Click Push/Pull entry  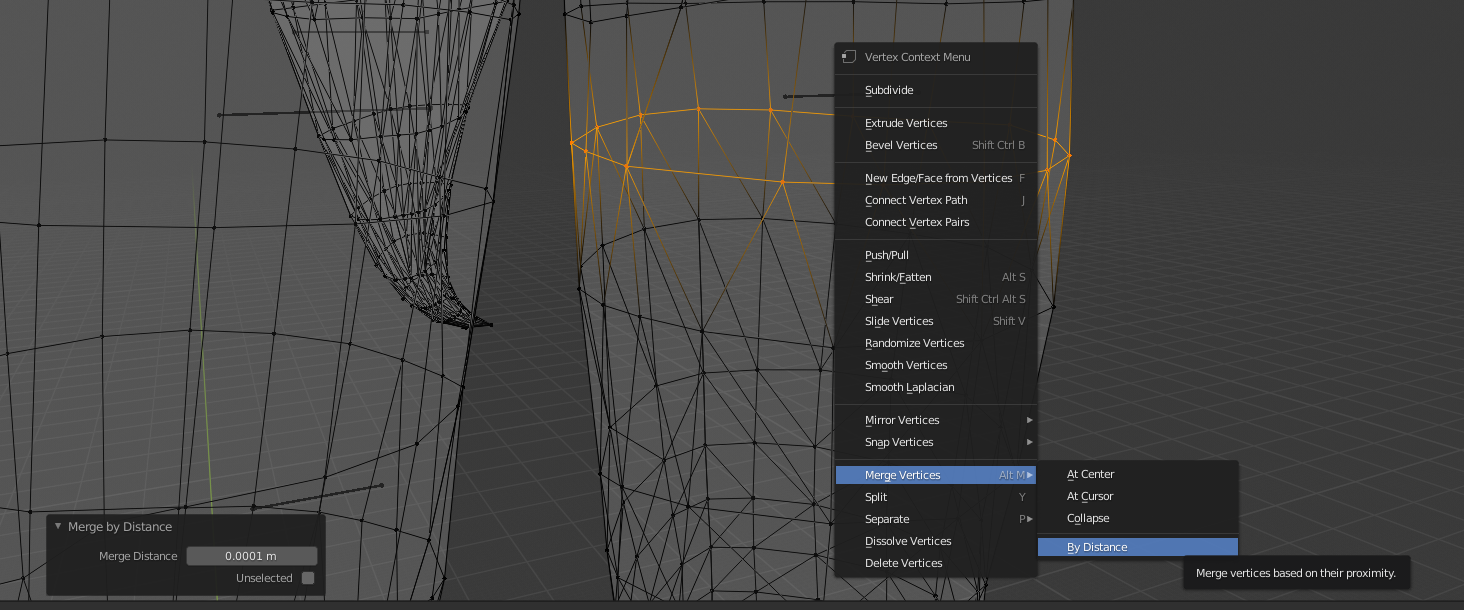point(936,255)
